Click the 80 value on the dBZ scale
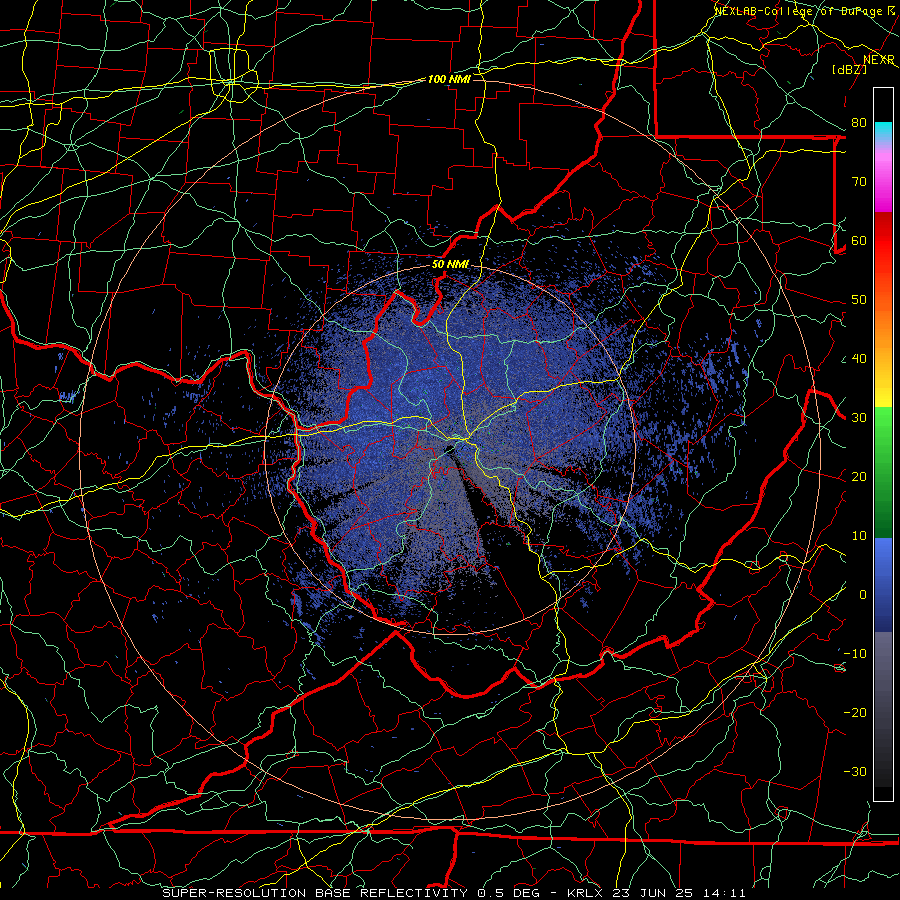Screen dimensions: 900x900 859,123
